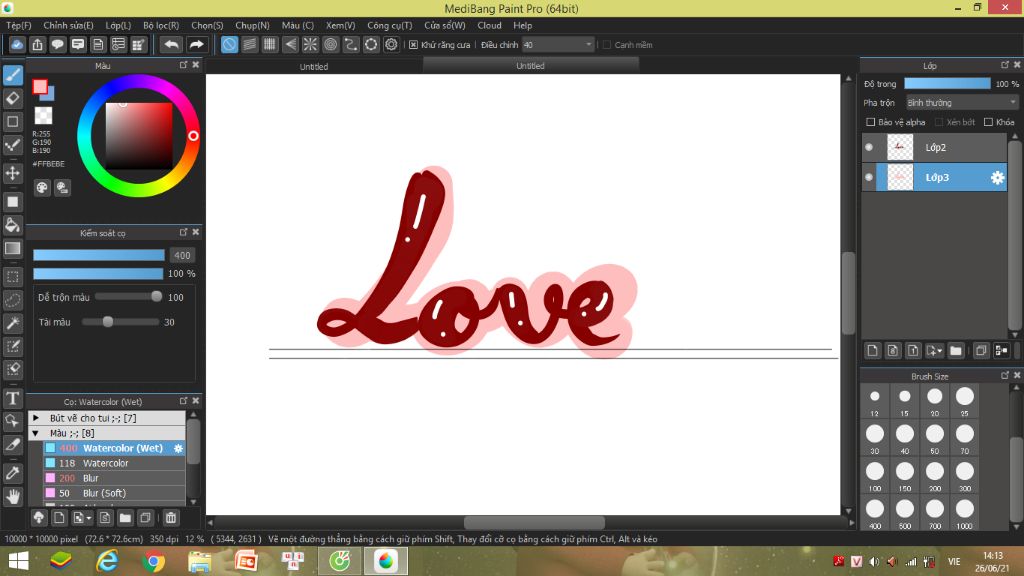
Task: Click the Dễ trộn màu slider
Action: click(128, 297)
